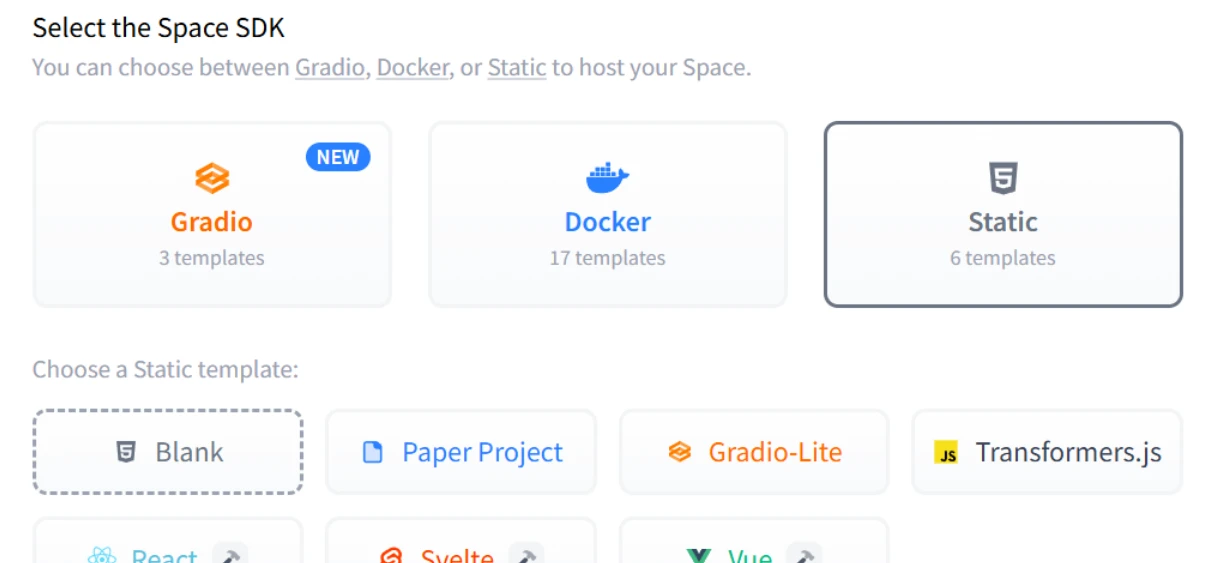
Task: Click the Vue logo icon
Action: pyautogui.click(x=698, y=556)
